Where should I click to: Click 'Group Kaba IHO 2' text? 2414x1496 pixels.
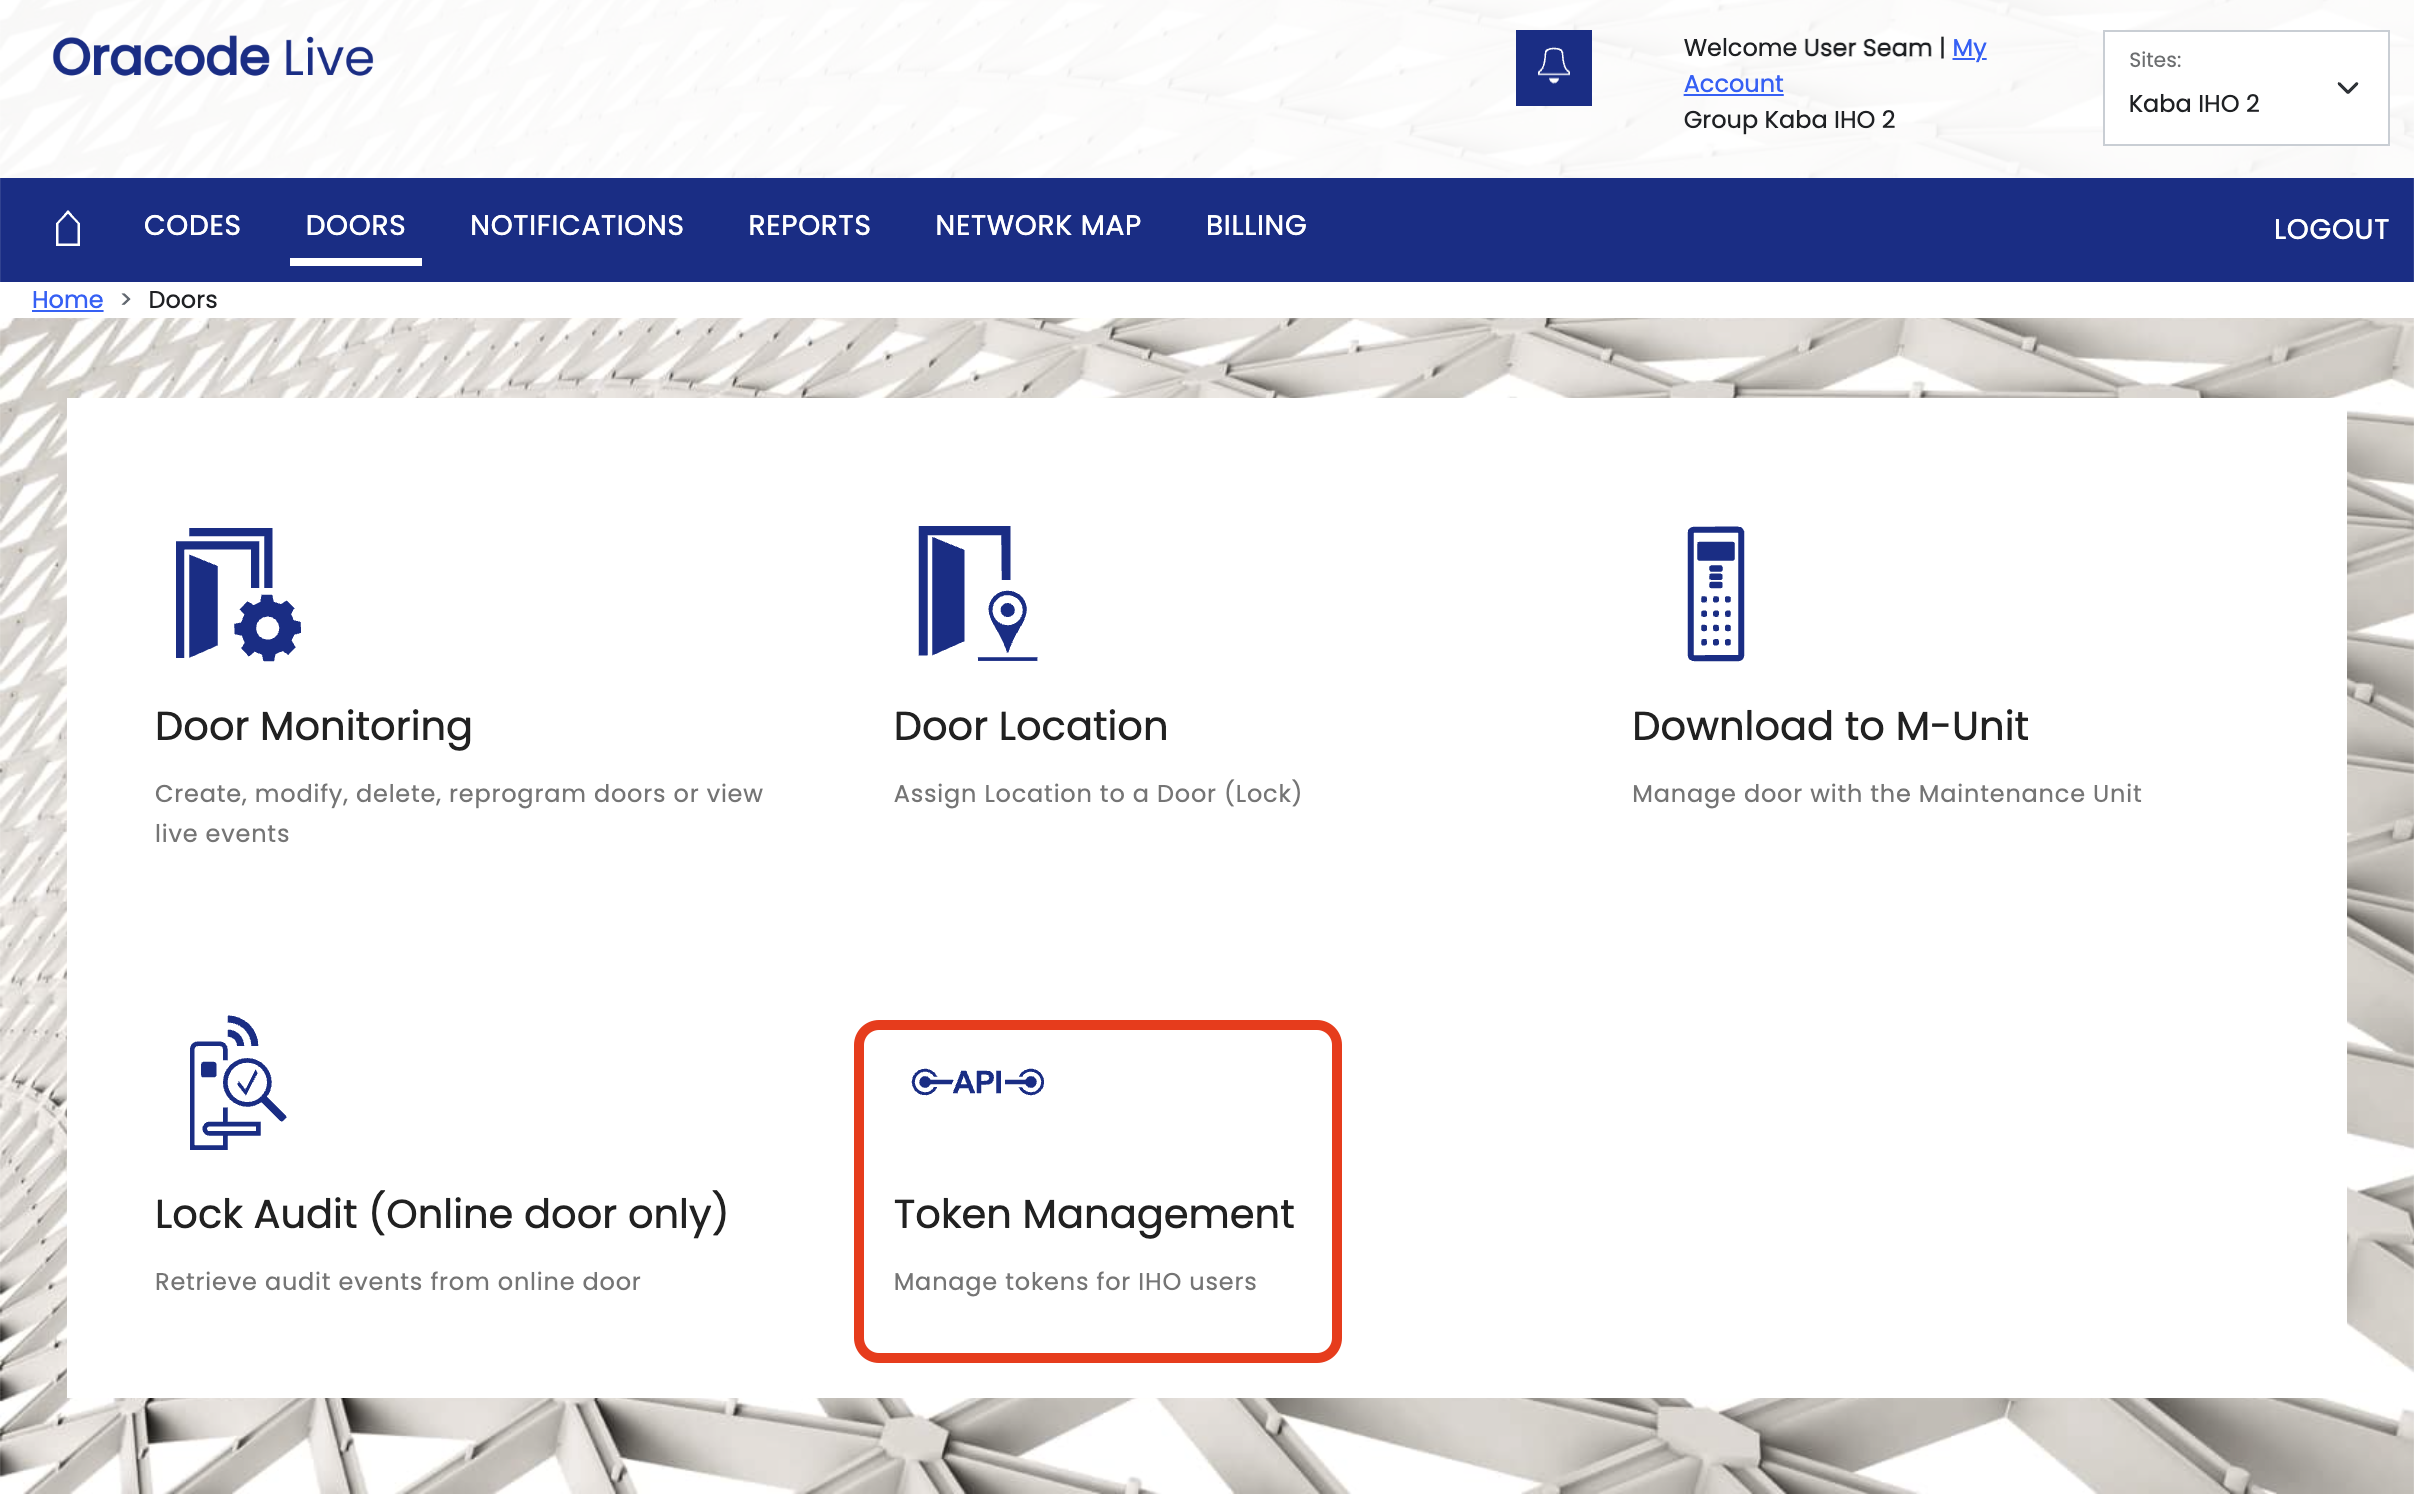coord(1789,120)
